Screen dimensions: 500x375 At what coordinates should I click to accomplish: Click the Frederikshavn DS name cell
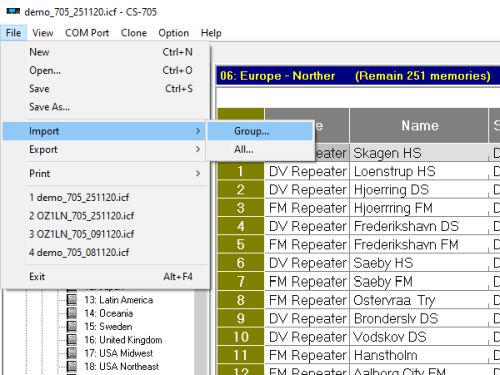point(419,226)
